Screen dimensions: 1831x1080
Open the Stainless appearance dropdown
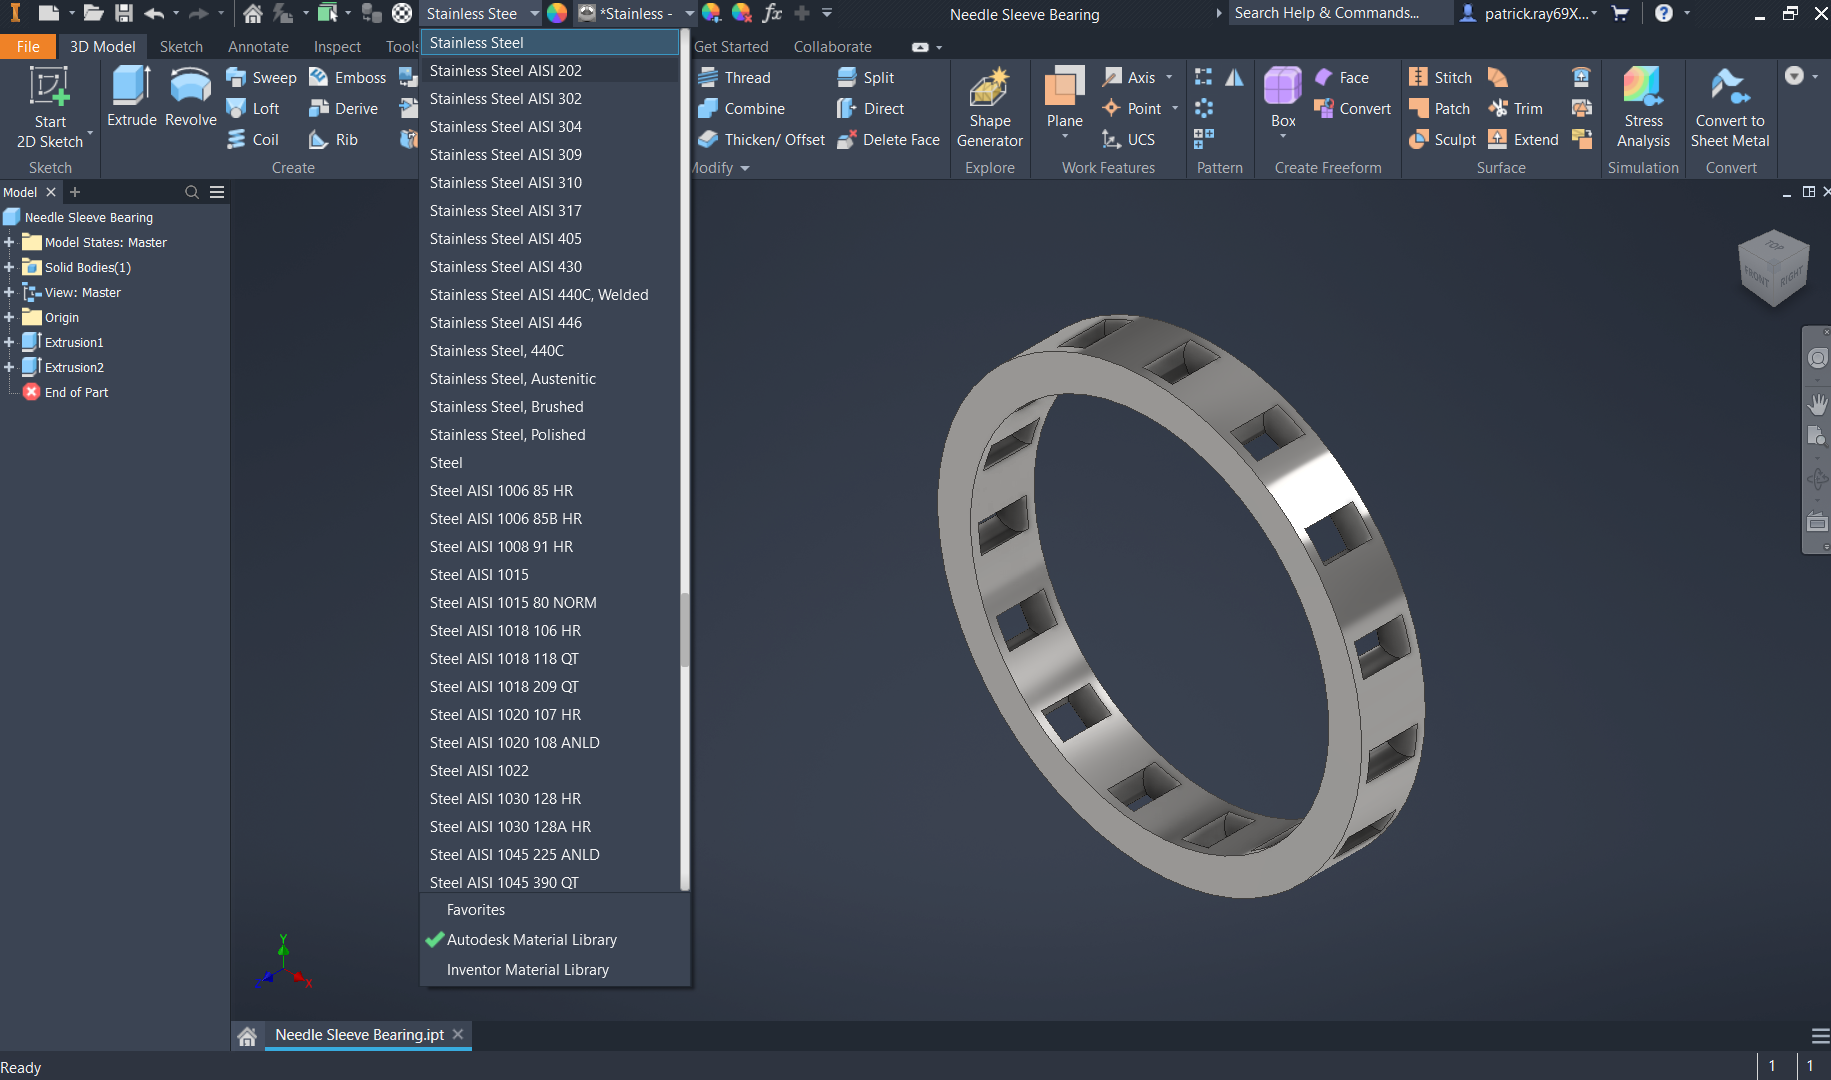click(x=689, y=14)
